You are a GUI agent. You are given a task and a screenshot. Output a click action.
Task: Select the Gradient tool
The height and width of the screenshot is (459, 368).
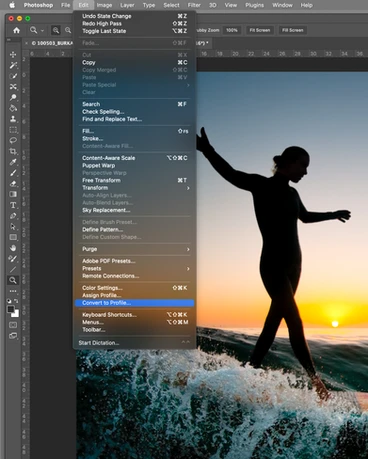coord(13,194)
